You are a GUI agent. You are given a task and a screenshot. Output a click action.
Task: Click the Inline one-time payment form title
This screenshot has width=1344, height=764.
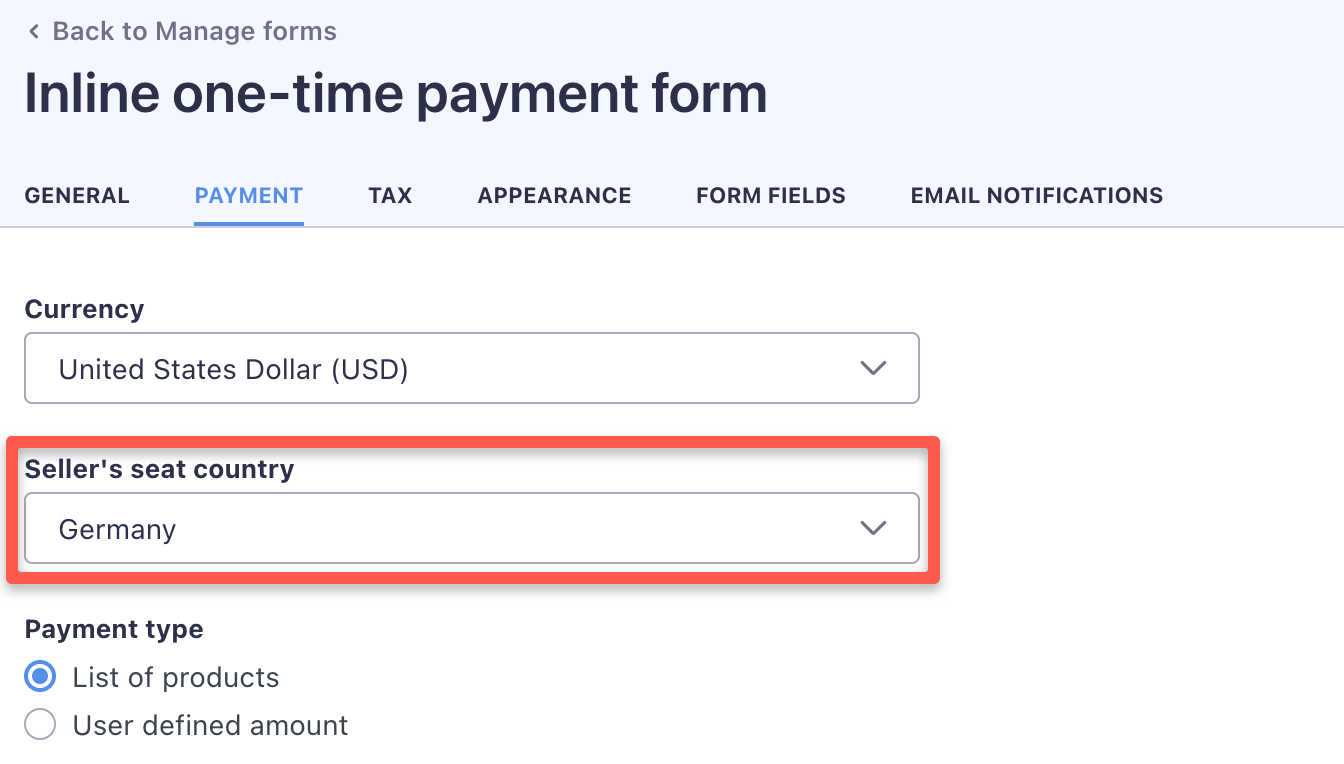[396, 93]
